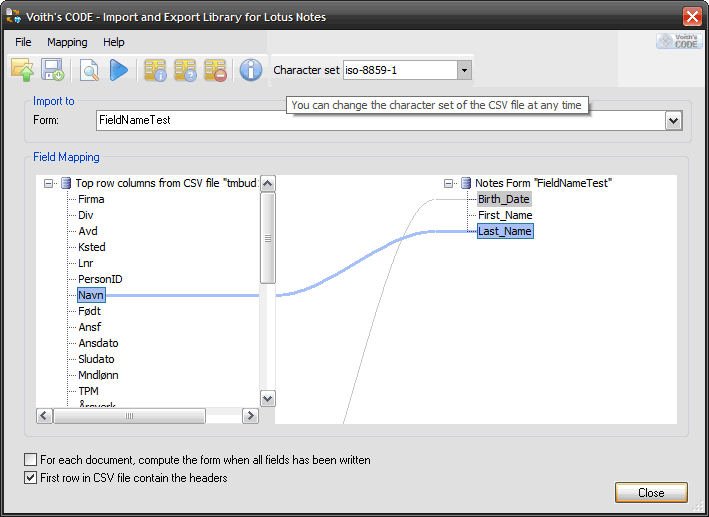This screenshot has height=517, width=709.
Task: Click mapping info icon with blue i badge
Action: (155, 70)
